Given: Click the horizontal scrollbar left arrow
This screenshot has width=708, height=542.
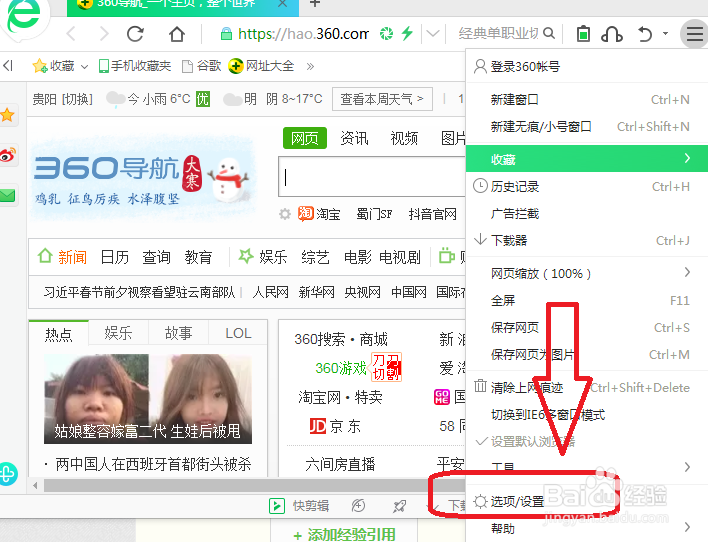Looking at the screenshot, I should pyautogui.click(x=35, y=486).
